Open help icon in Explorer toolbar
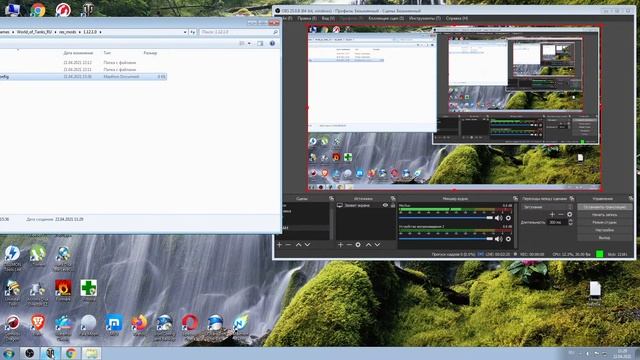 [272, 43]
